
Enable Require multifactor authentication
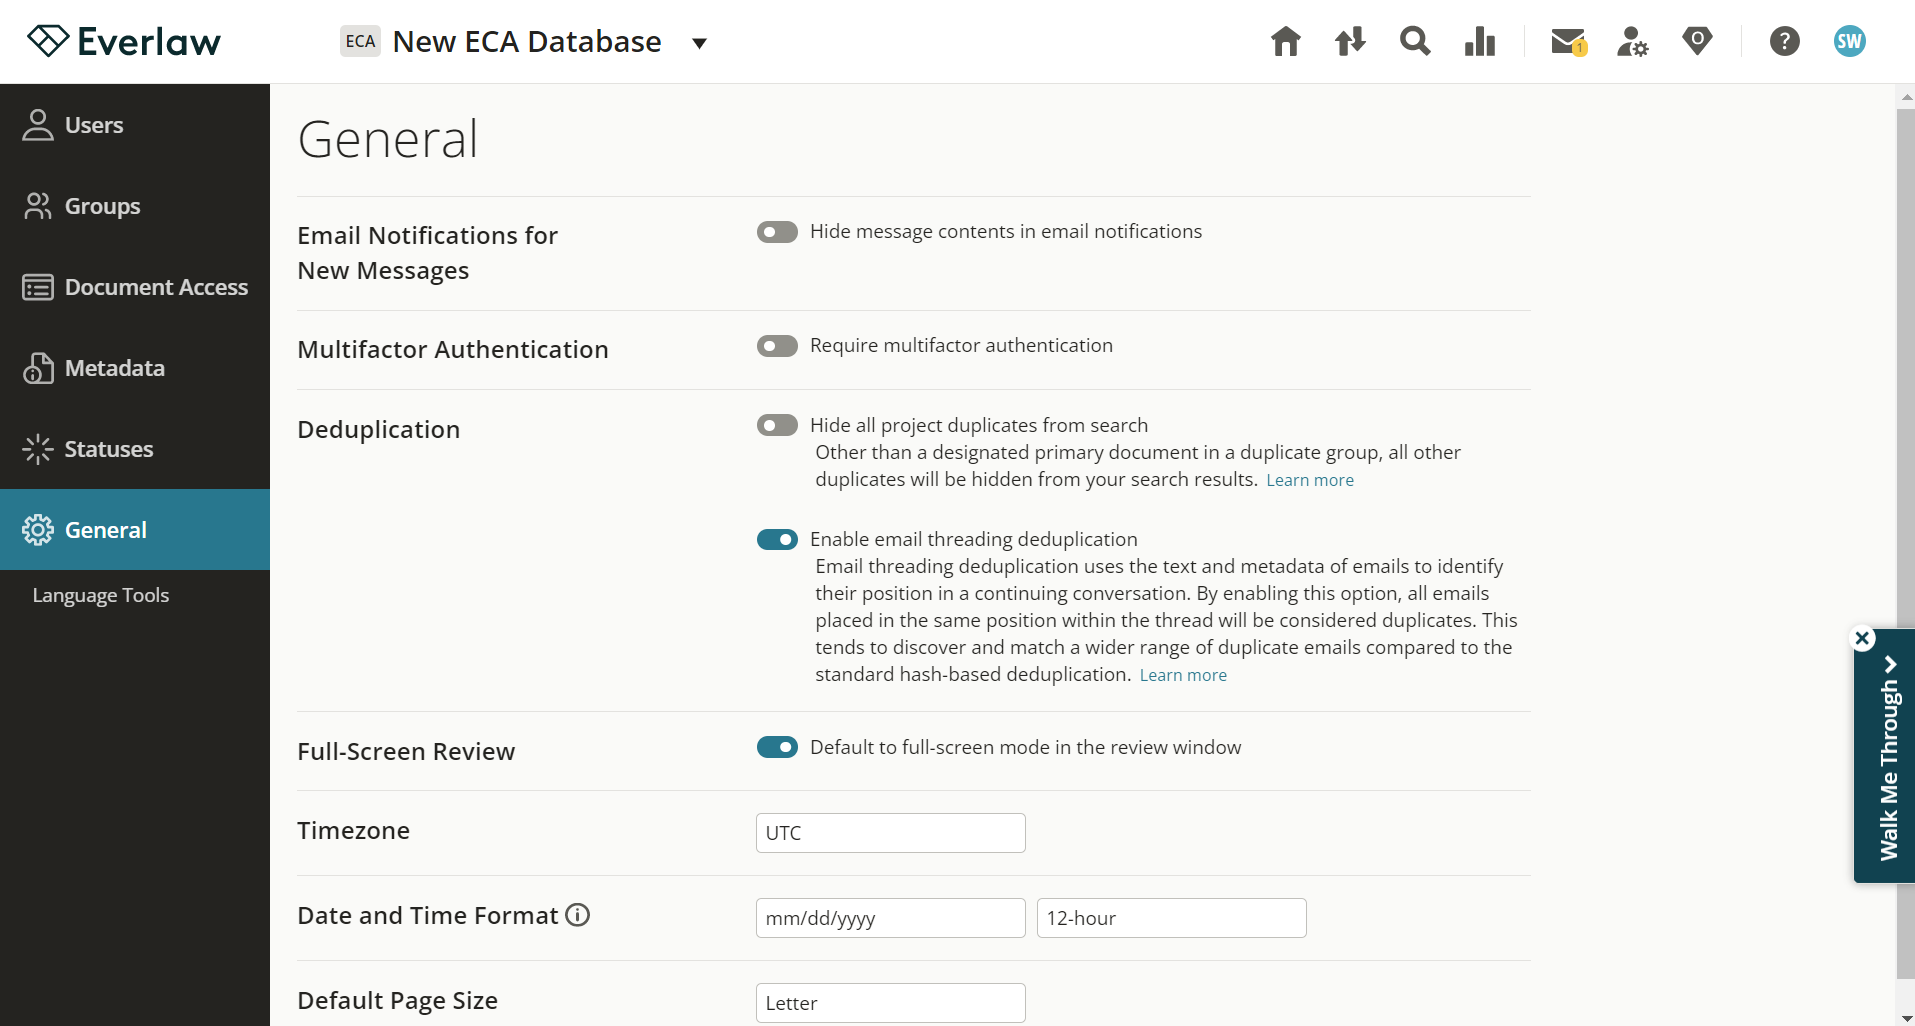[777, 346]
